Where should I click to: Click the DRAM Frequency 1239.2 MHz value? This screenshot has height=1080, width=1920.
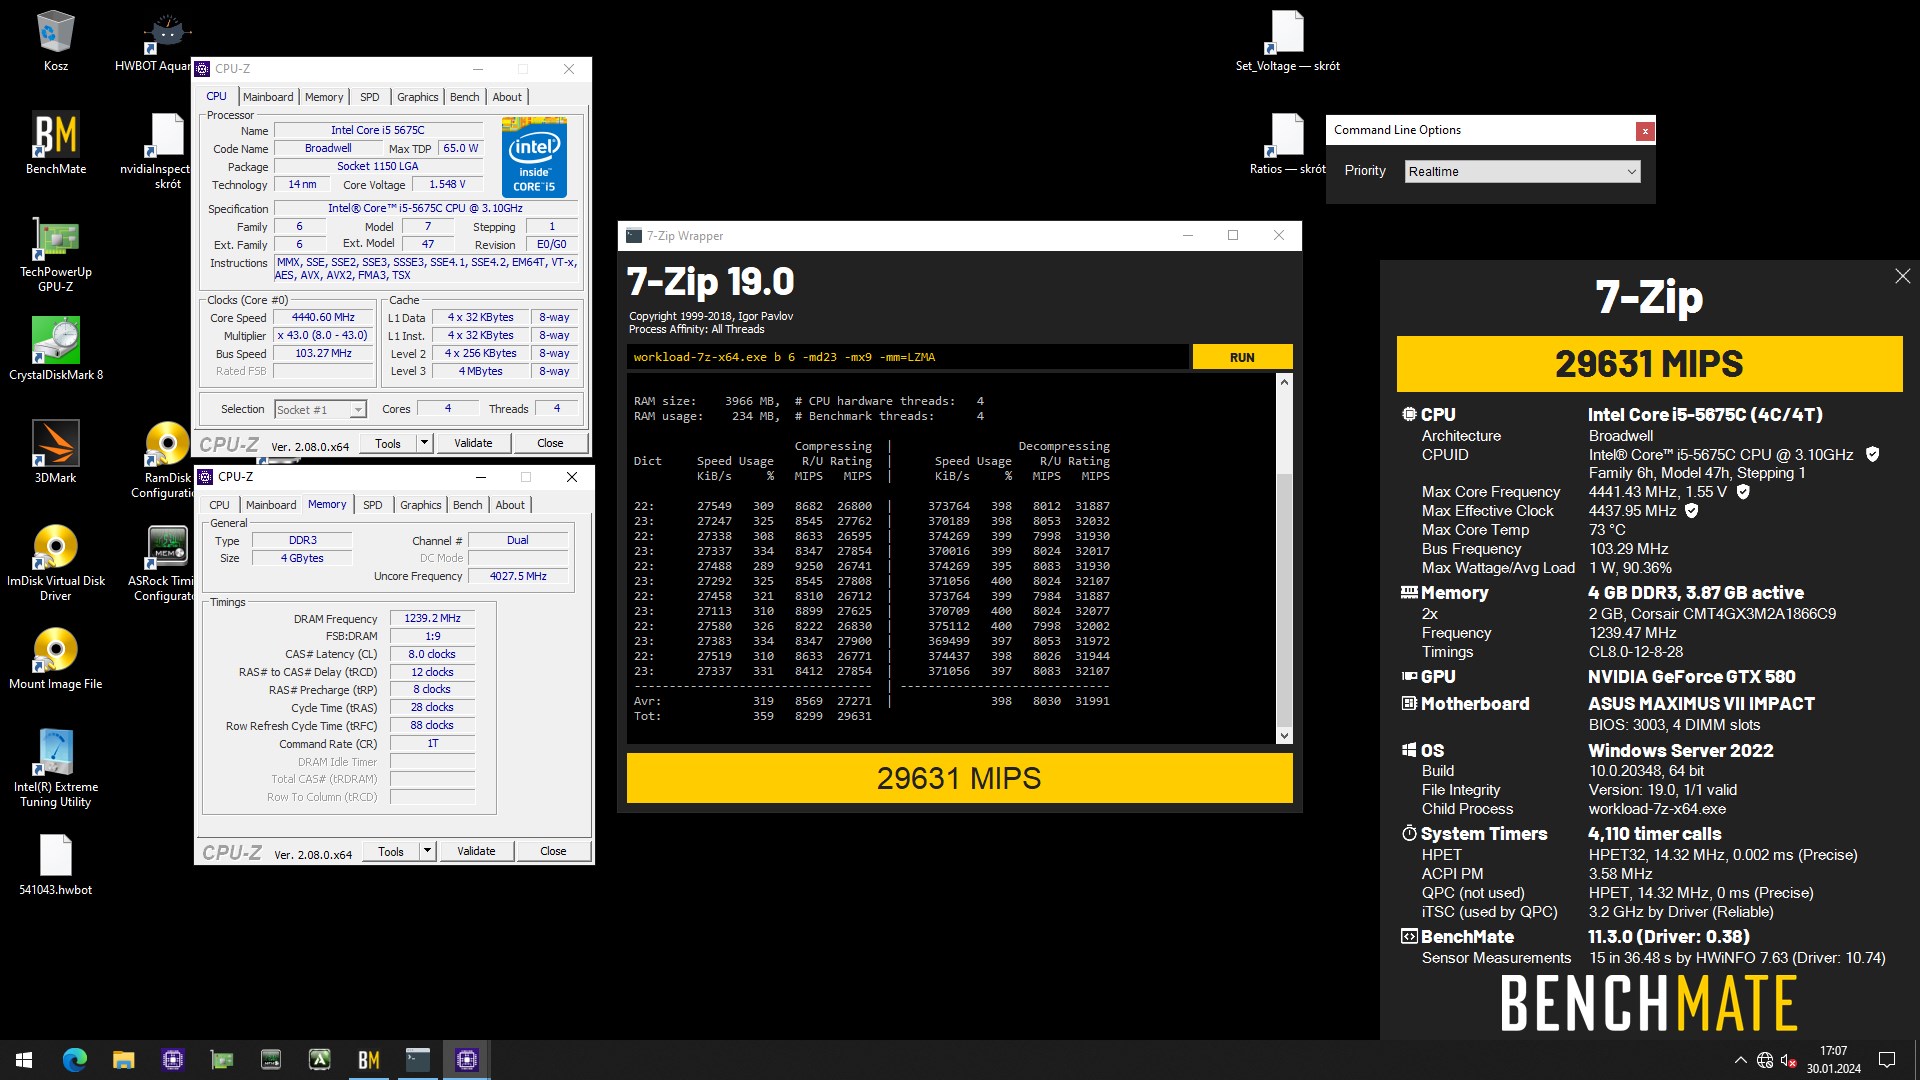tap(432, 619)
